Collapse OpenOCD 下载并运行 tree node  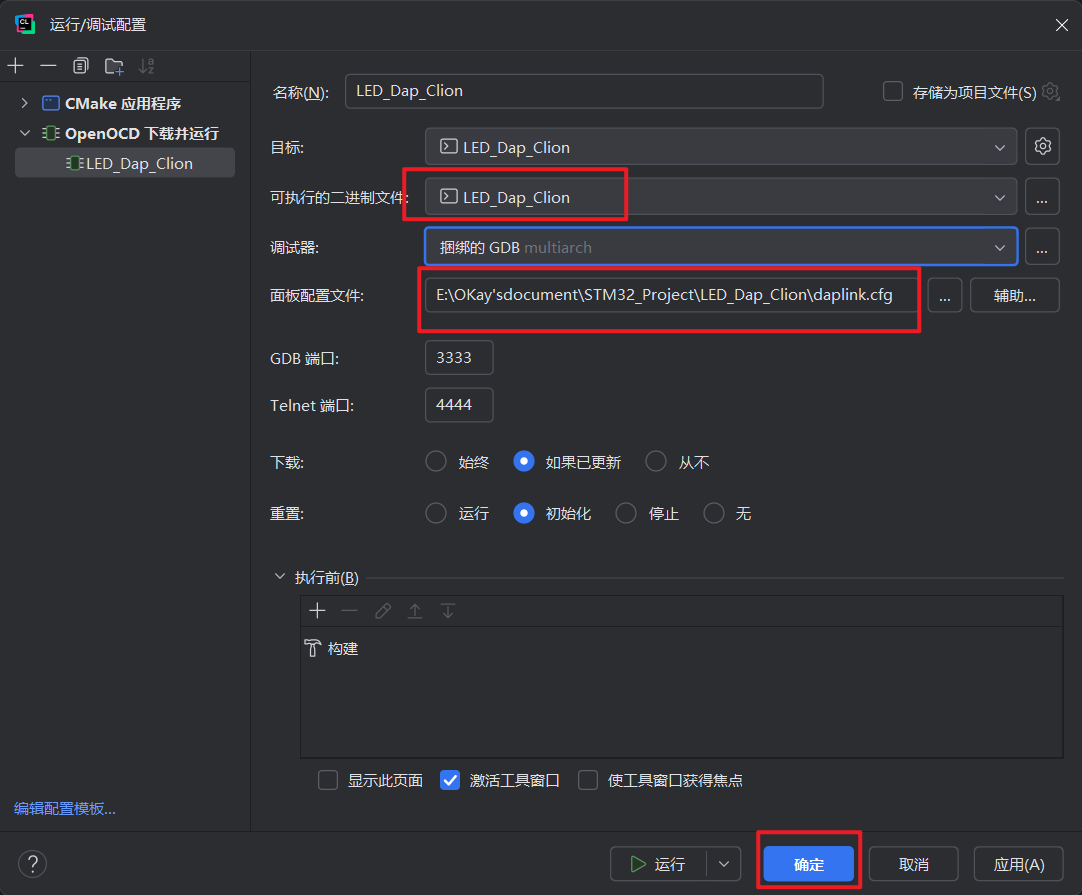(x=25, y=133)
